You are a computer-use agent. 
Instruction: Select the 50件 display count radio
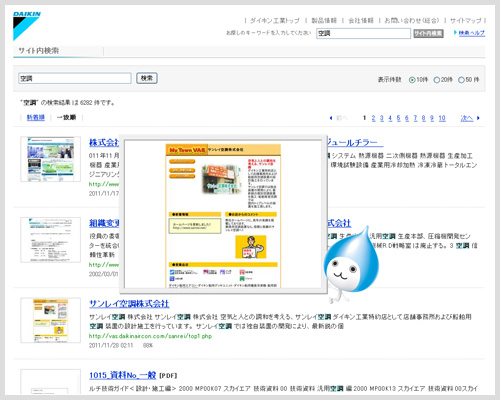[461, 80]
